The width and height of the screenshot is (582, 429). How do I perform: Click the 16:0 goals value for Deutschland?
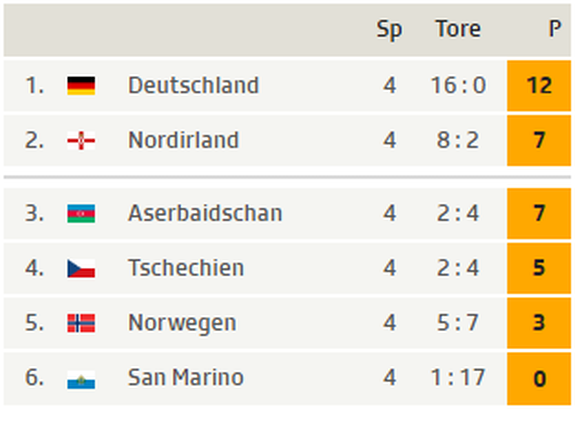pyautogui.click(x=458, y=85)
